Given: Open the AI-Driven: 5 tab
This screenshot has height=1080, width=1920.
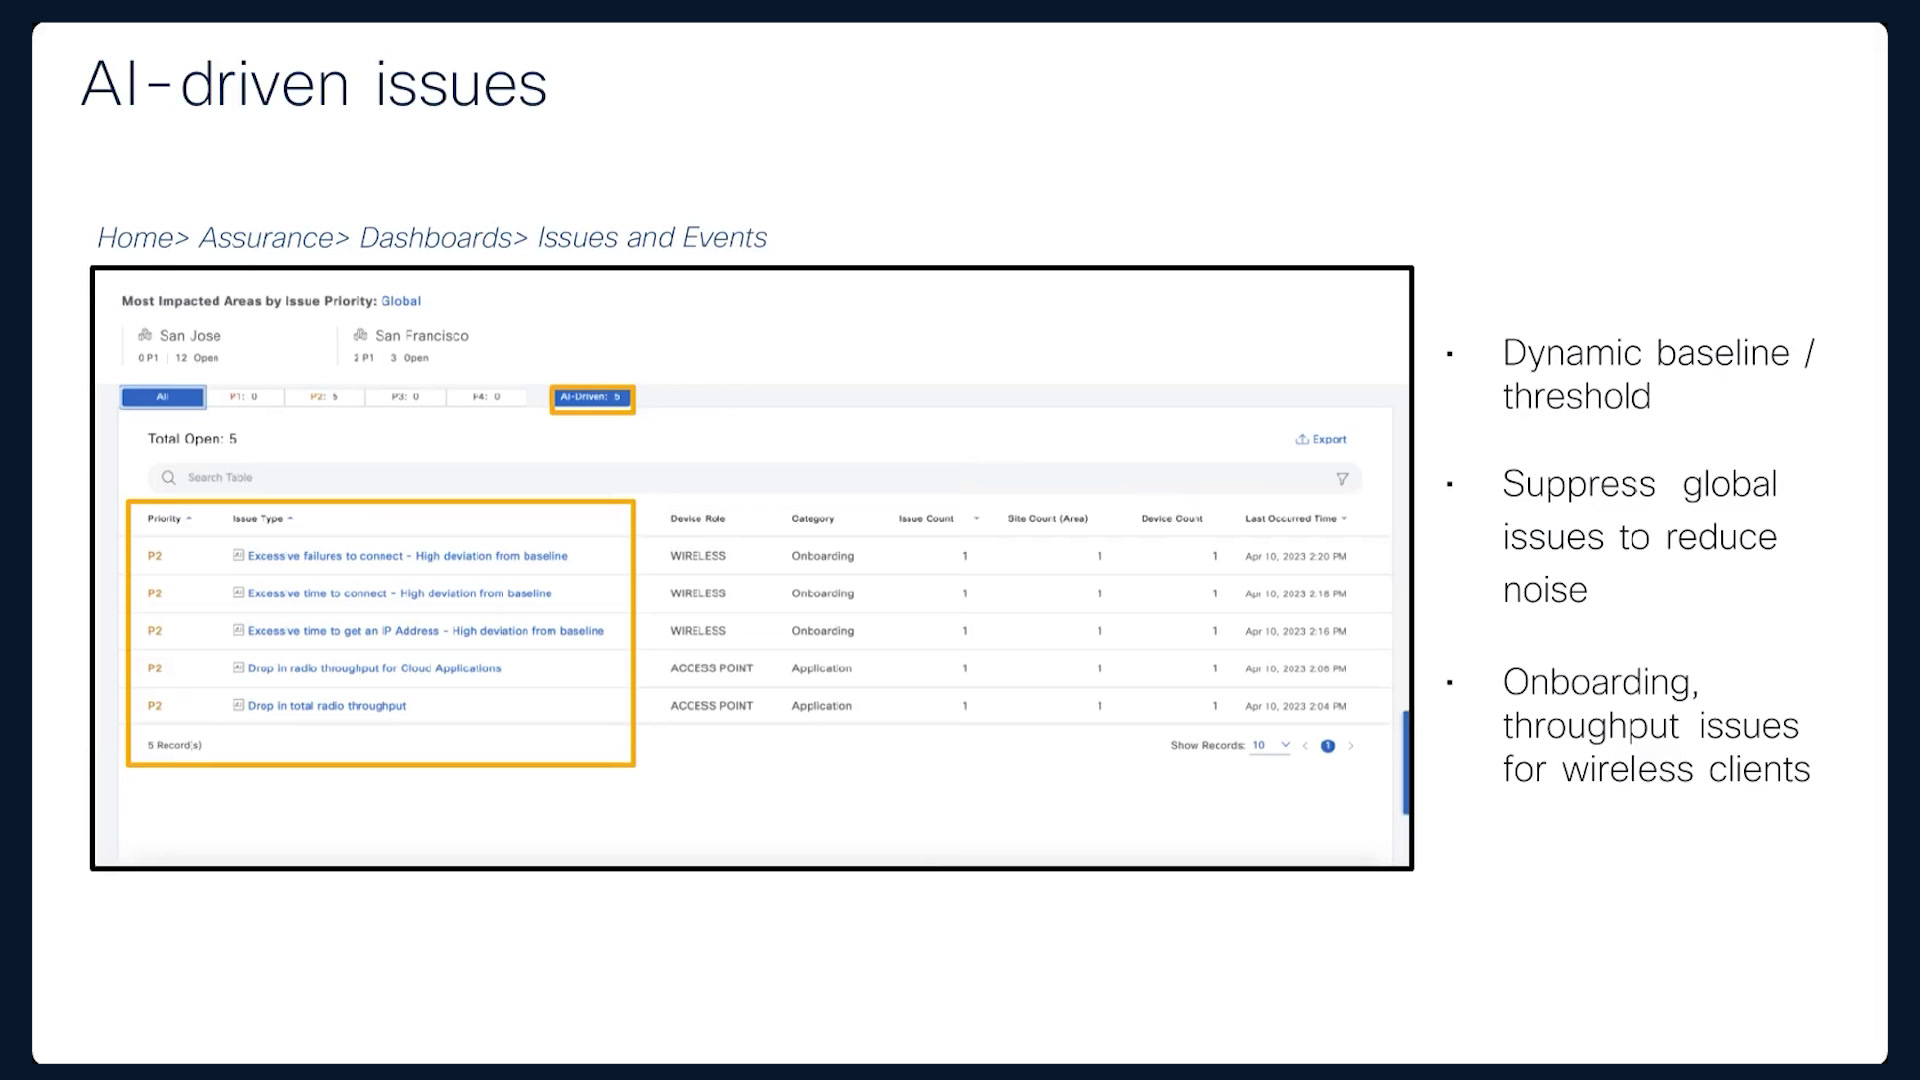Looking at the screenshot, I should [591, 397].
